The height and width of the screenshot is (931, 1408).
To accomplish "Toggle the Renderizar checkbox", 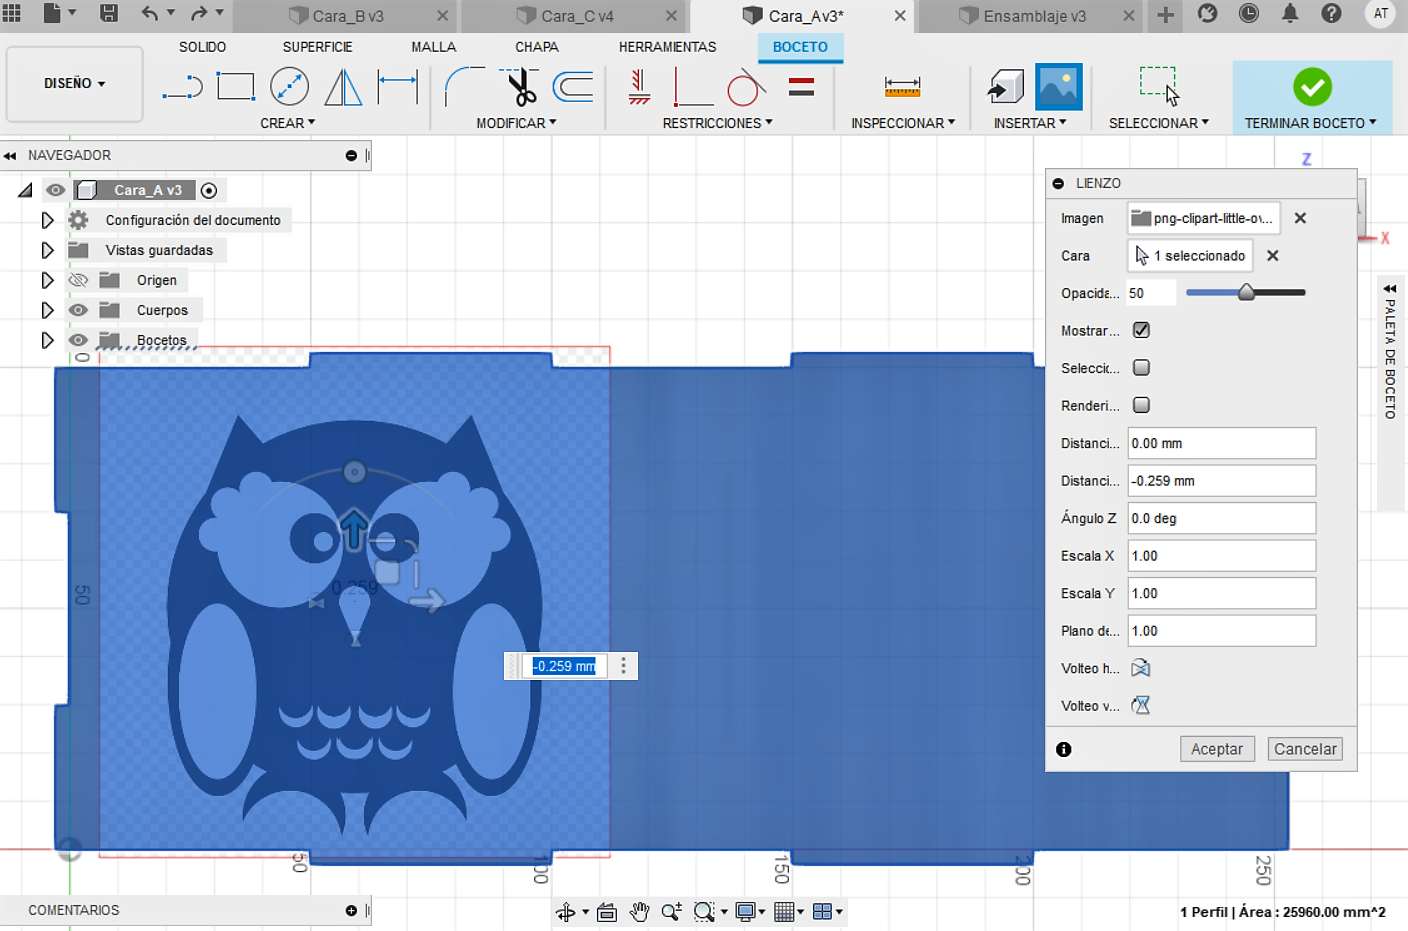I will [x=1141, y=405].
